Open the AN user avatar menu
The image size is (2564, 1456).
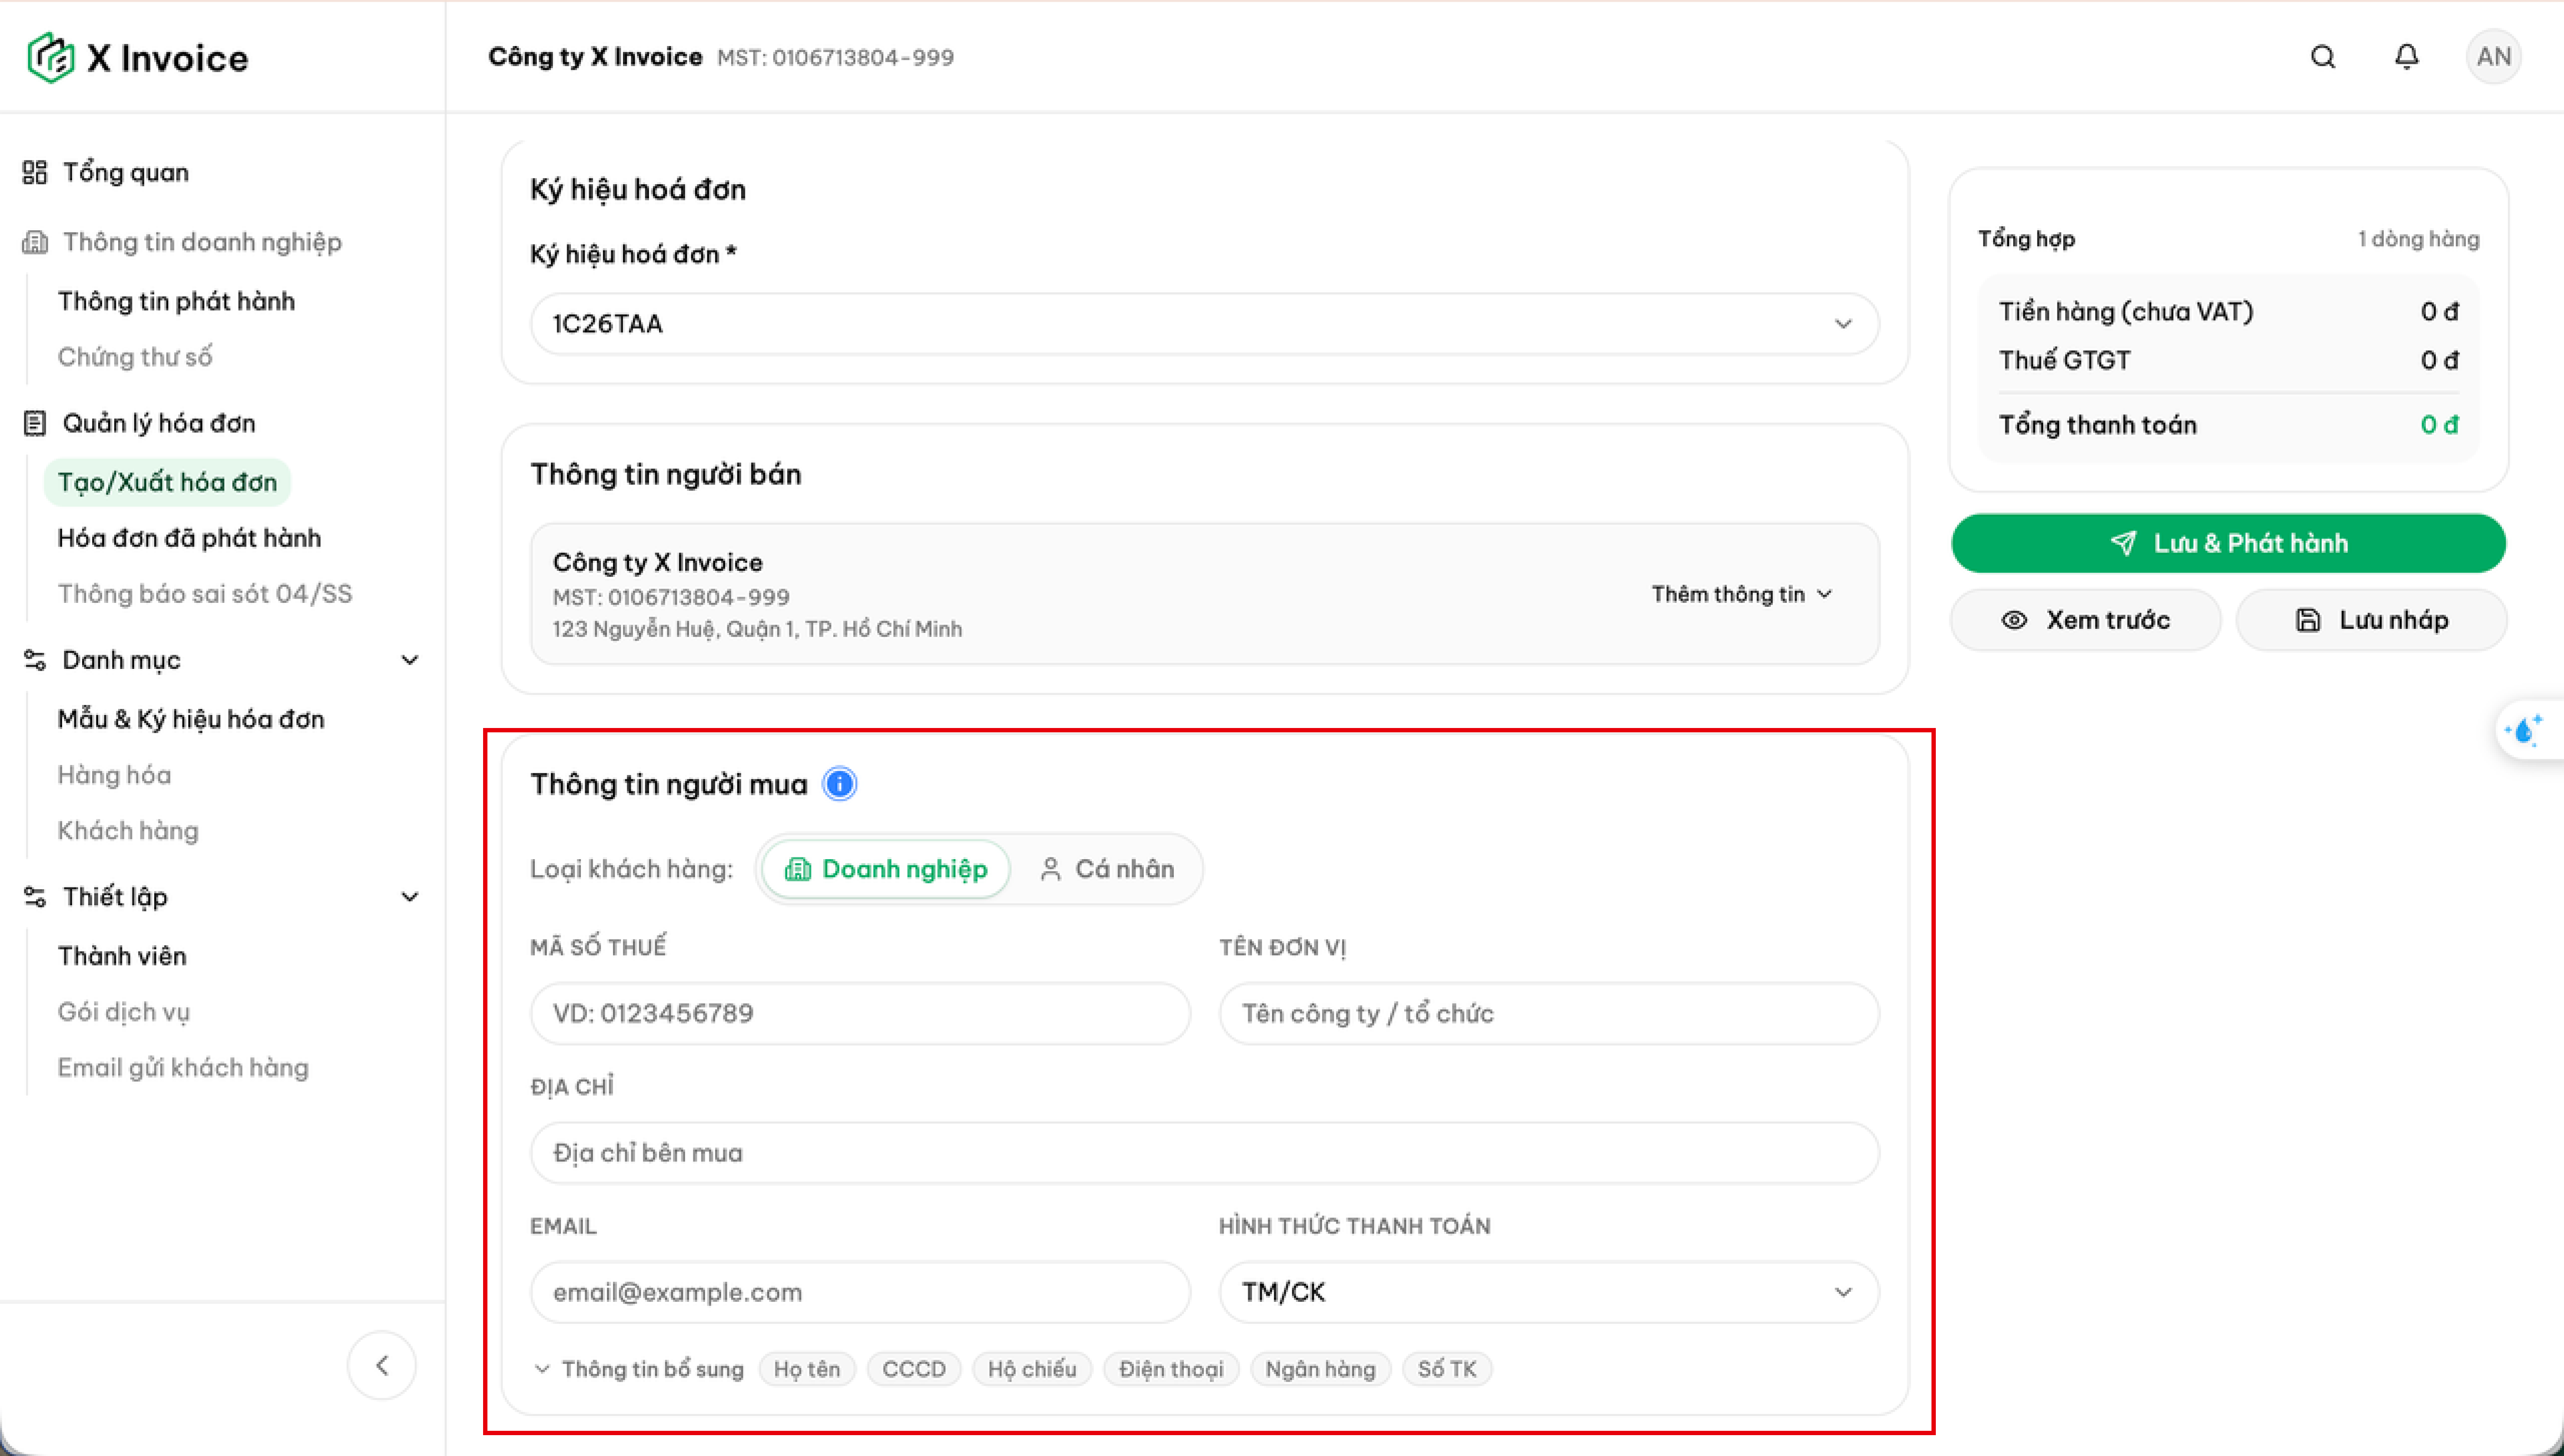pos(2493,57)
